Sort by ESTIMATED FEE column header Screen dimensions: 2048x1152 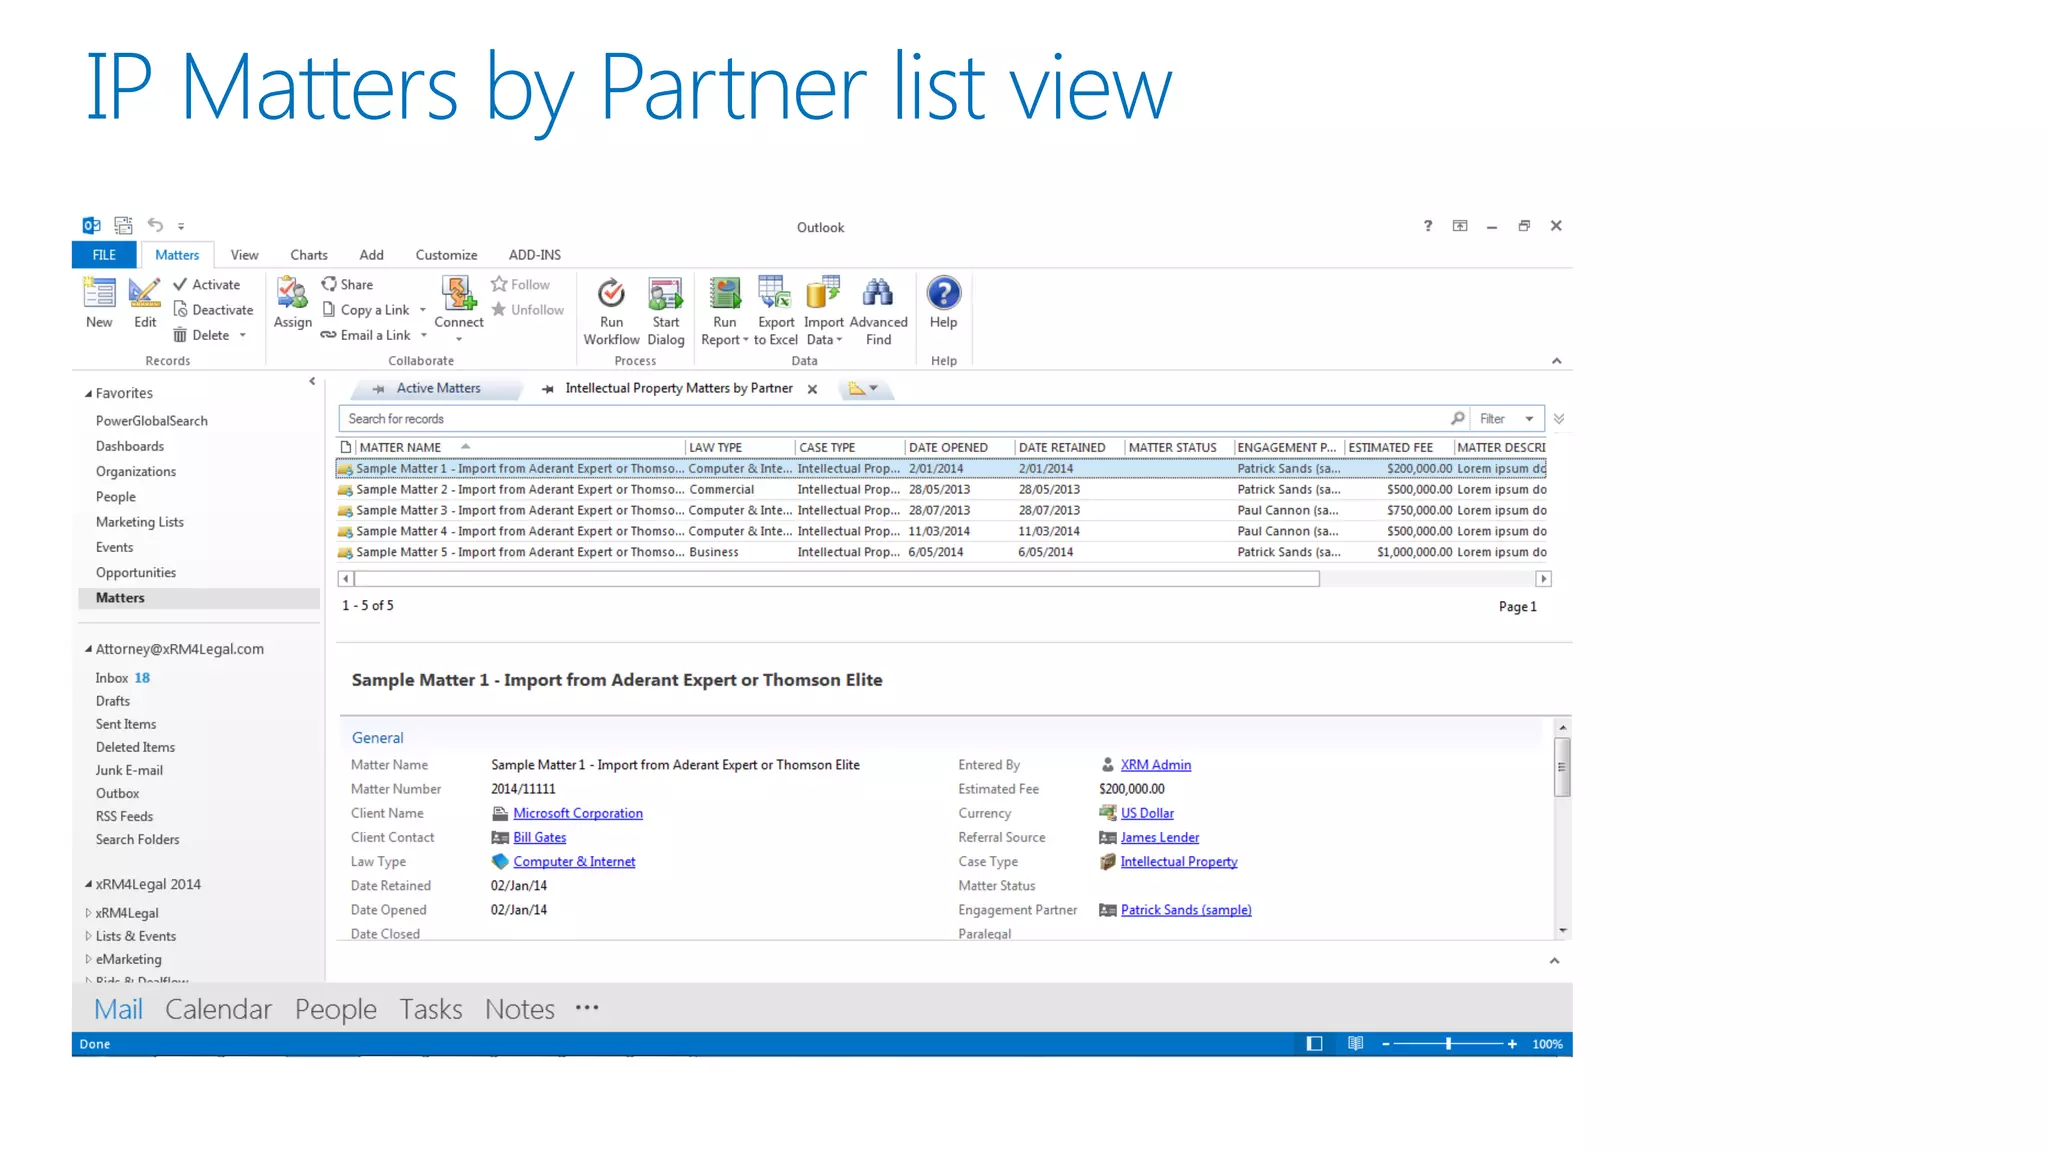pos(1390,448)
